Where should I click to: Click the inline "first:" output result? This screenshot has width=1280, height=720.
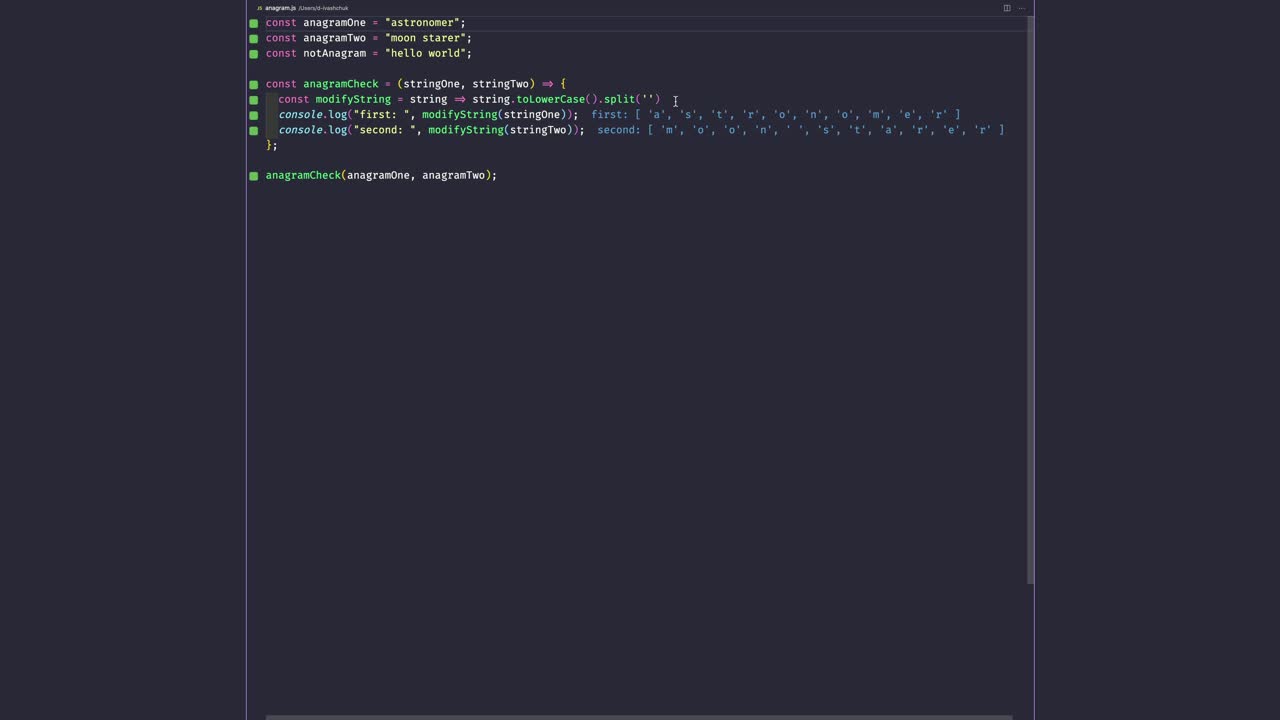pos(775,115)
